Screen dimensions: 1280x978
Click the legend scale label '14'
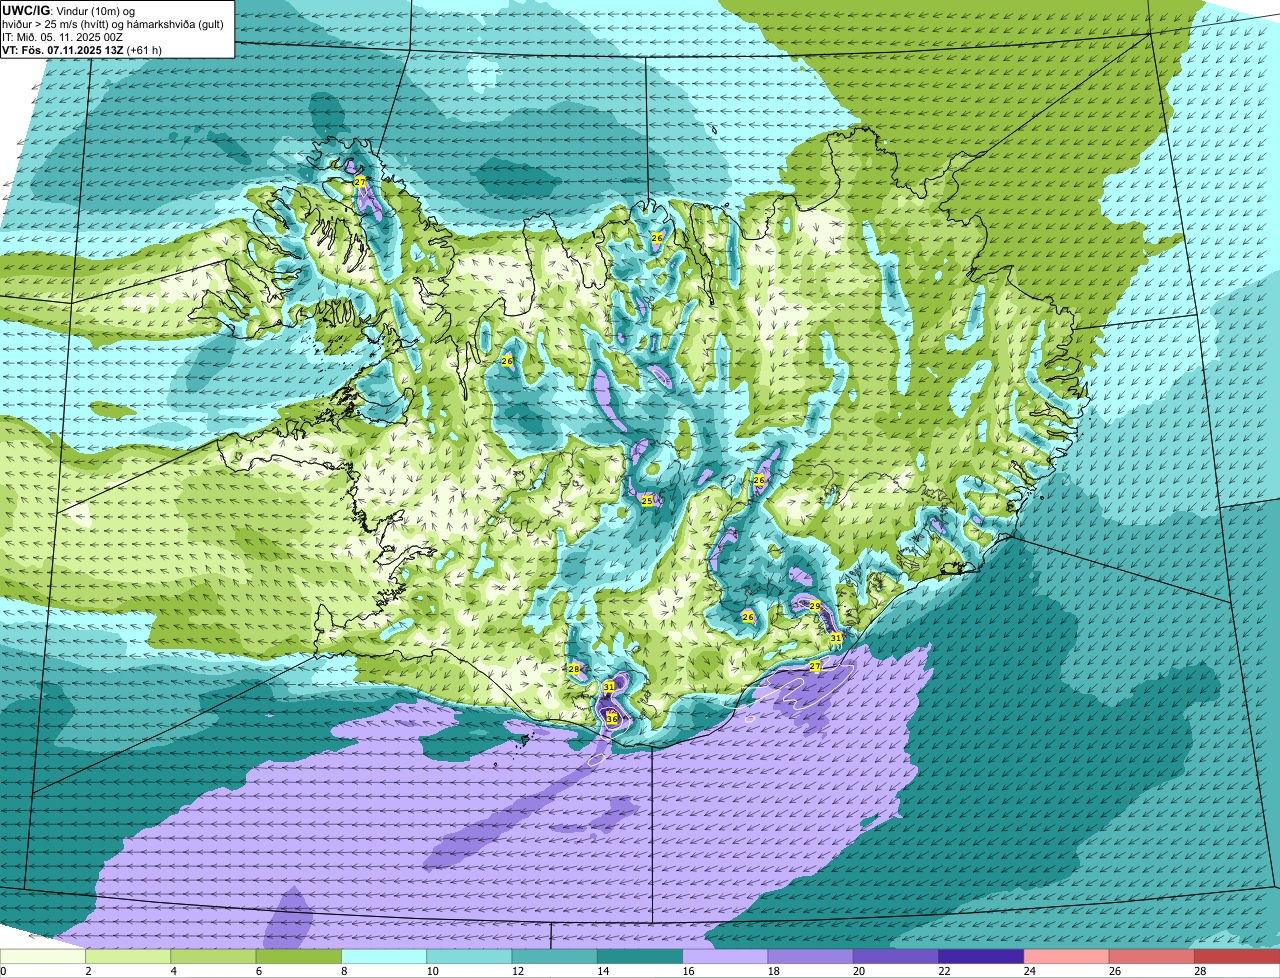click(601, 971)
